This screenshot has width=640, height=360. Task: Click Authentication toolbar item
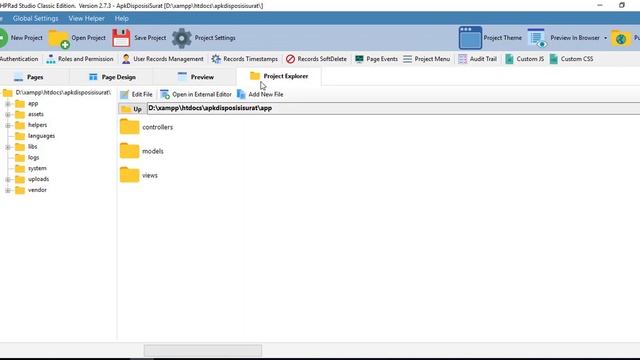19,59
